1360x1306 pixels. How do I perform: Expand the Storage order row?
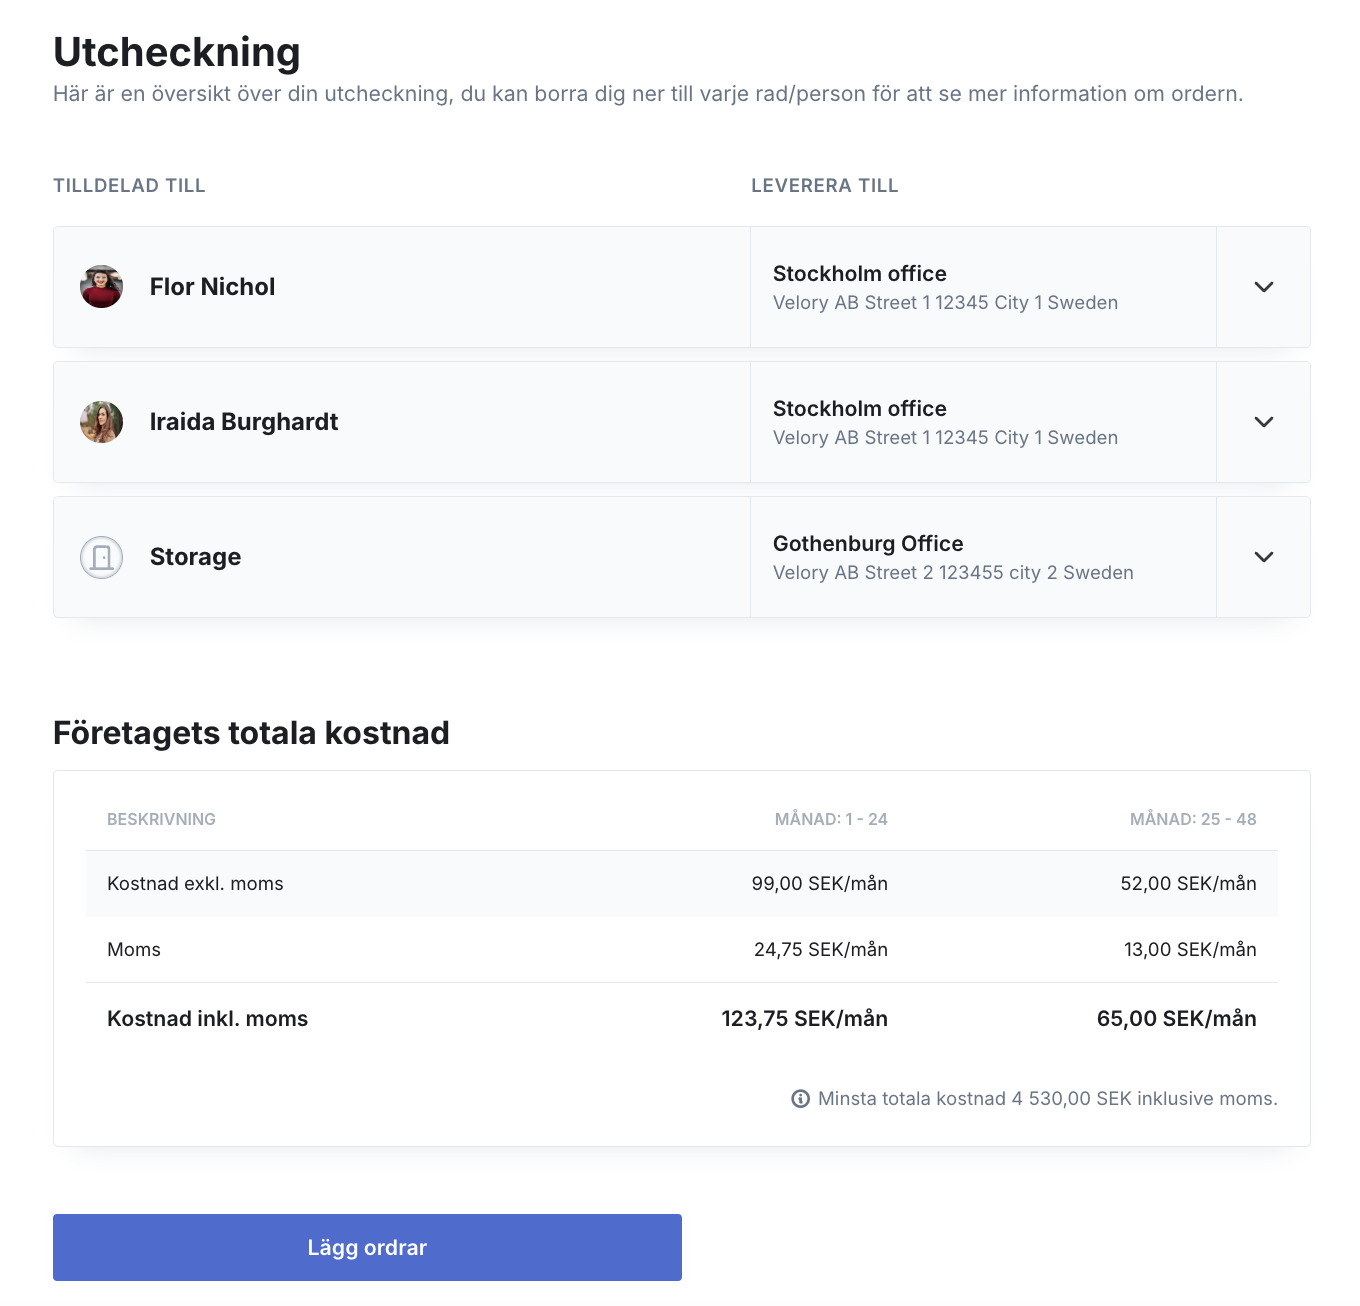tap(1264, 557)
